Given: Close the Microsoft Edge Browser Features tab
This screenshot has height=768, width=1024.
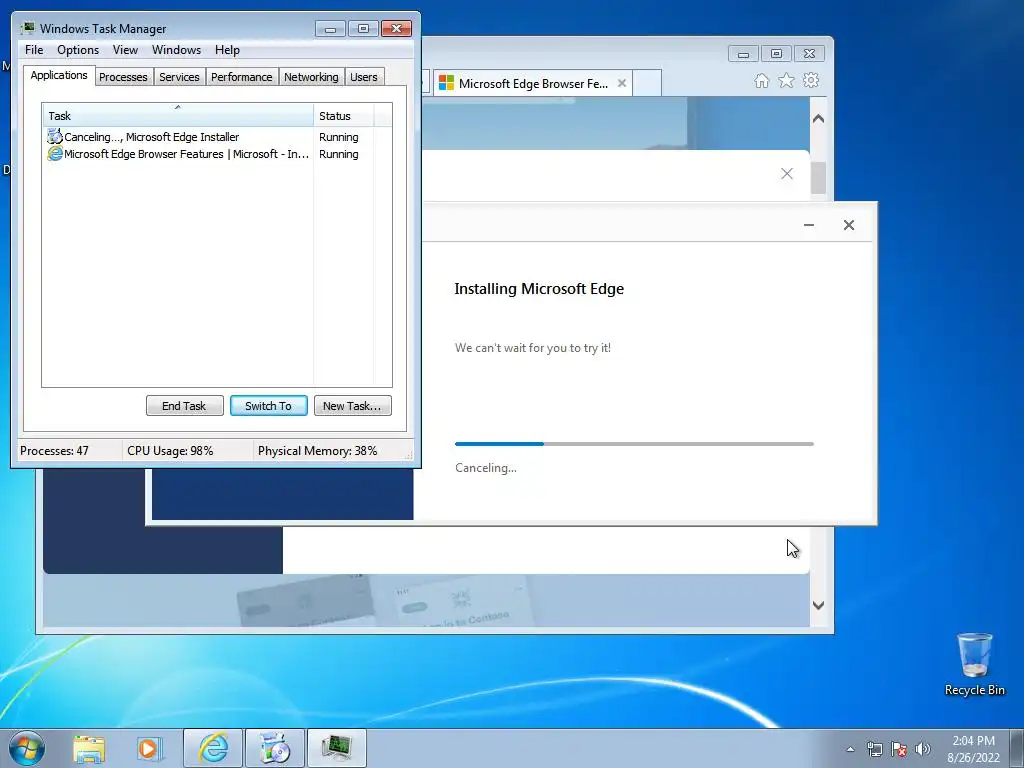Looking at the screenshot, I should 622,83.
